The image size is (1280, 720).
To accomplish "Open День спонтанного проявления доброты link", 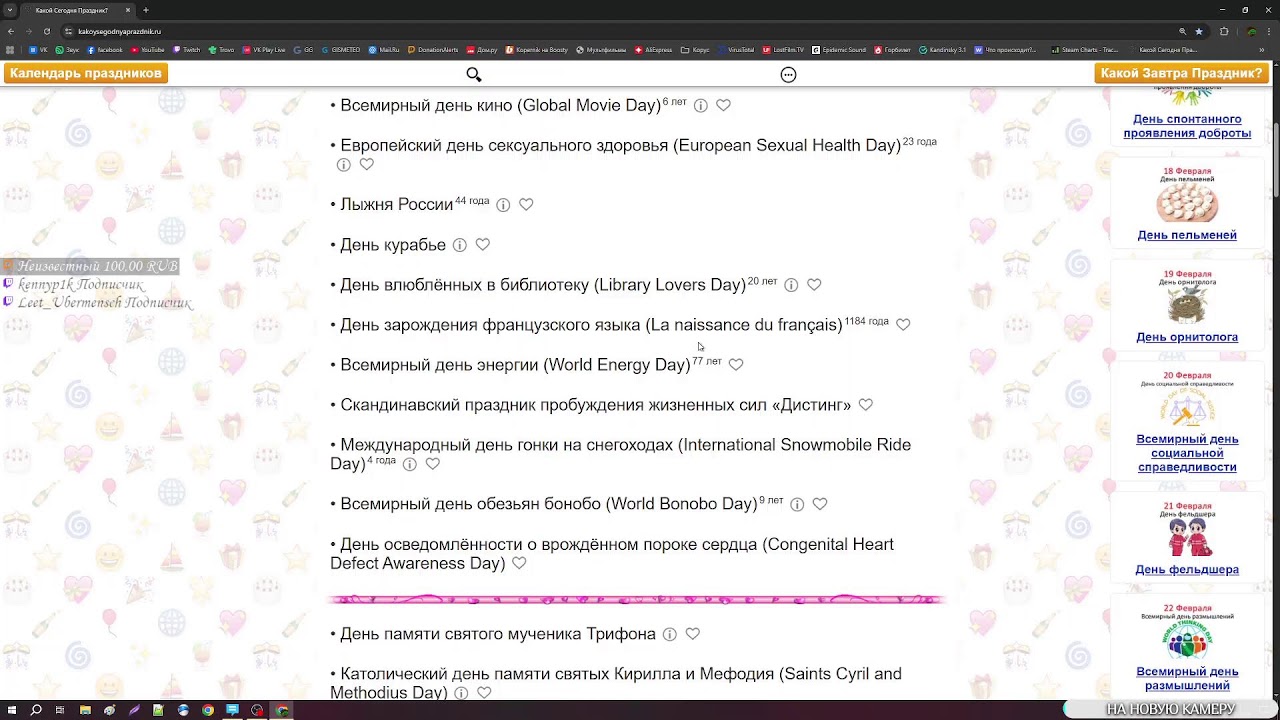I will tap(1187, 126).
